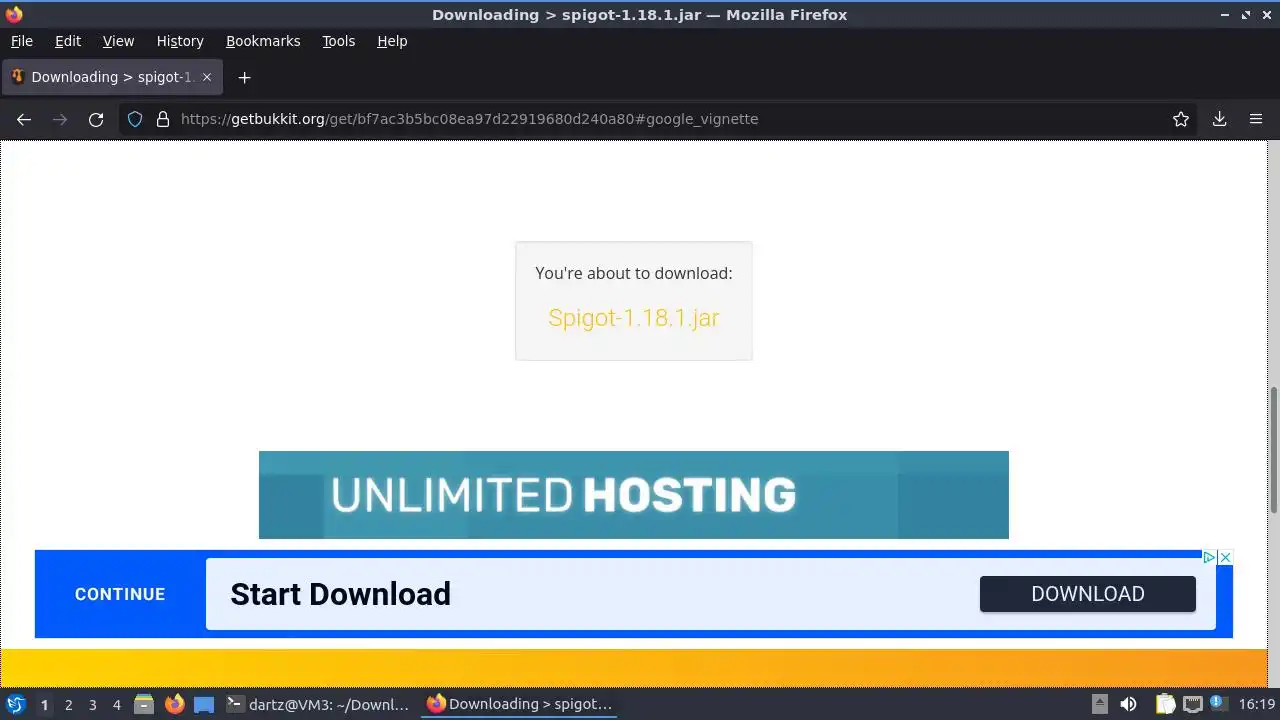The height and width of the screenshot is (720, 1280).
Task: Switch to workspace 4
Action: click(116, 705)
